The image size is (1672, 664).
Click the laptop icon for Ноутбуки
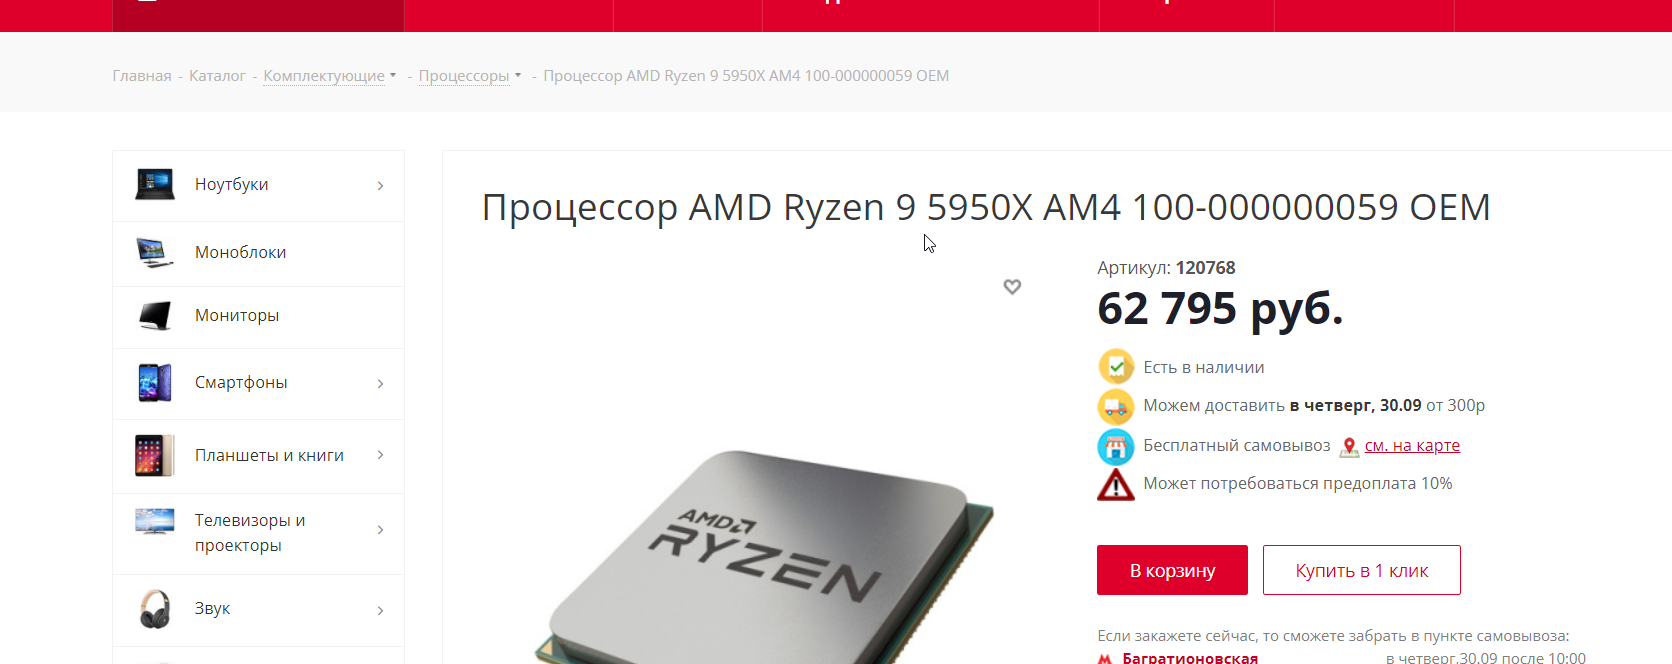(x=155, y=184)
